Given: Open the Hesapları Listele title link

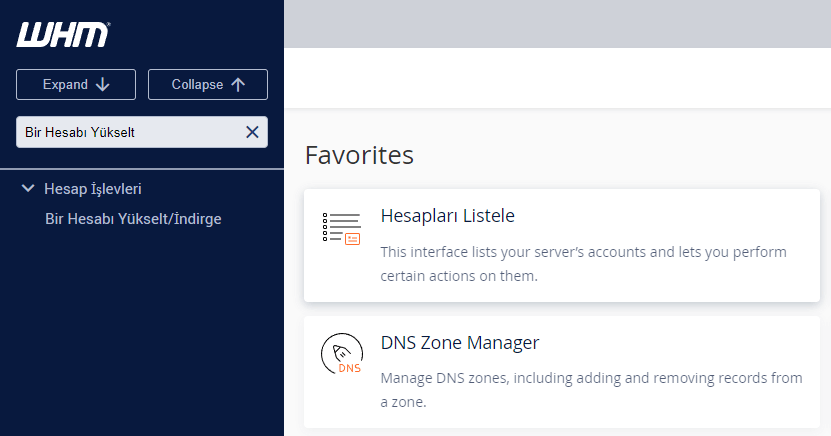Looking at the screenshot, I should (x=447, y=215).
